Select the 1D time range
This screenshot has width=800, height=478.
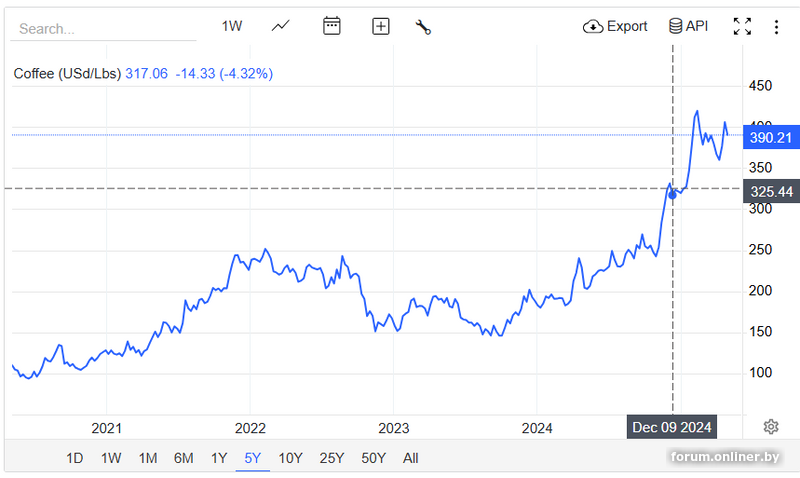[74, 458]
